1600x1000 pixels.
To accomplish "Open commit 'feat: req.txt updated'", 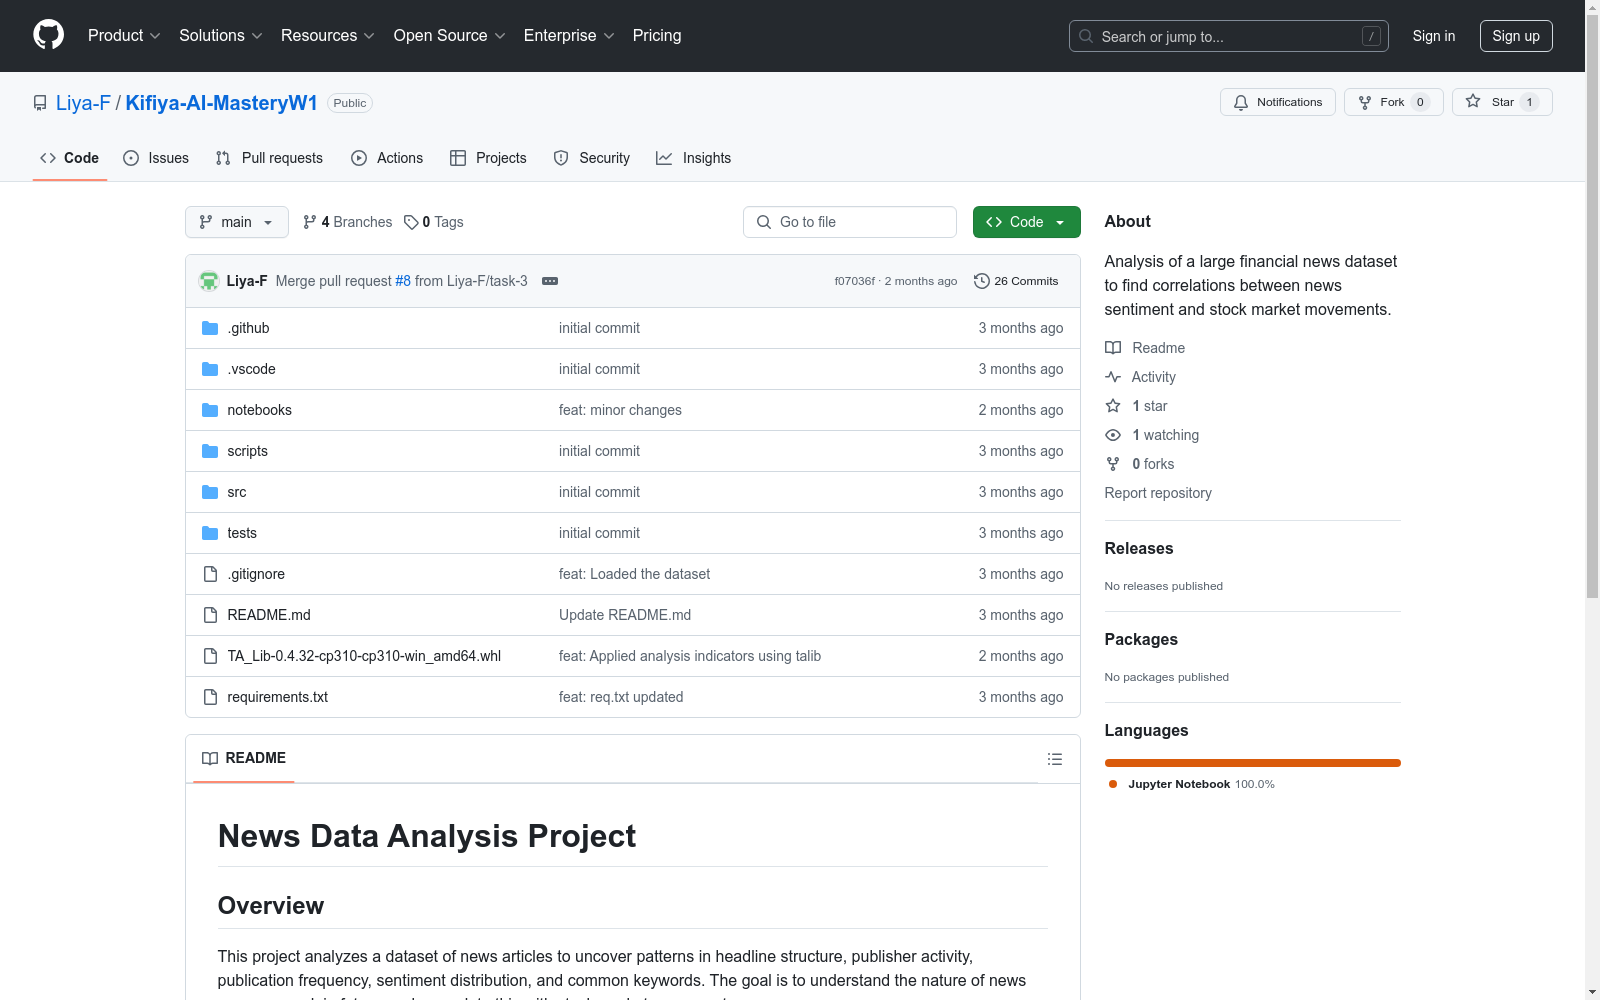I will (x=621, y=697).
